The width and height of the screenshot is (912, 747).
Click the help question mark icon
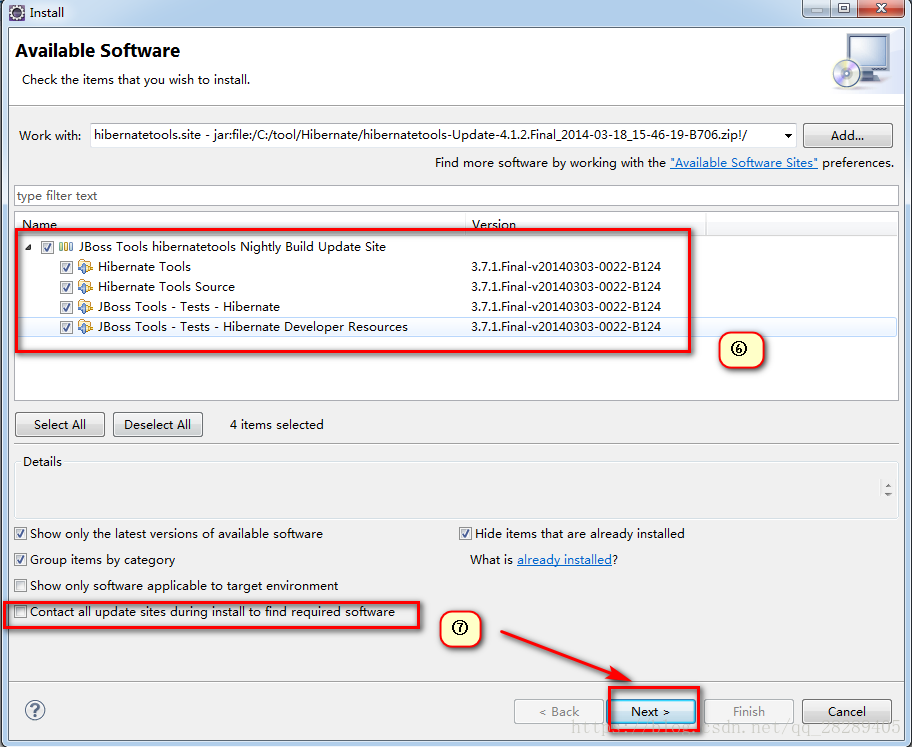tap(35, 710)
